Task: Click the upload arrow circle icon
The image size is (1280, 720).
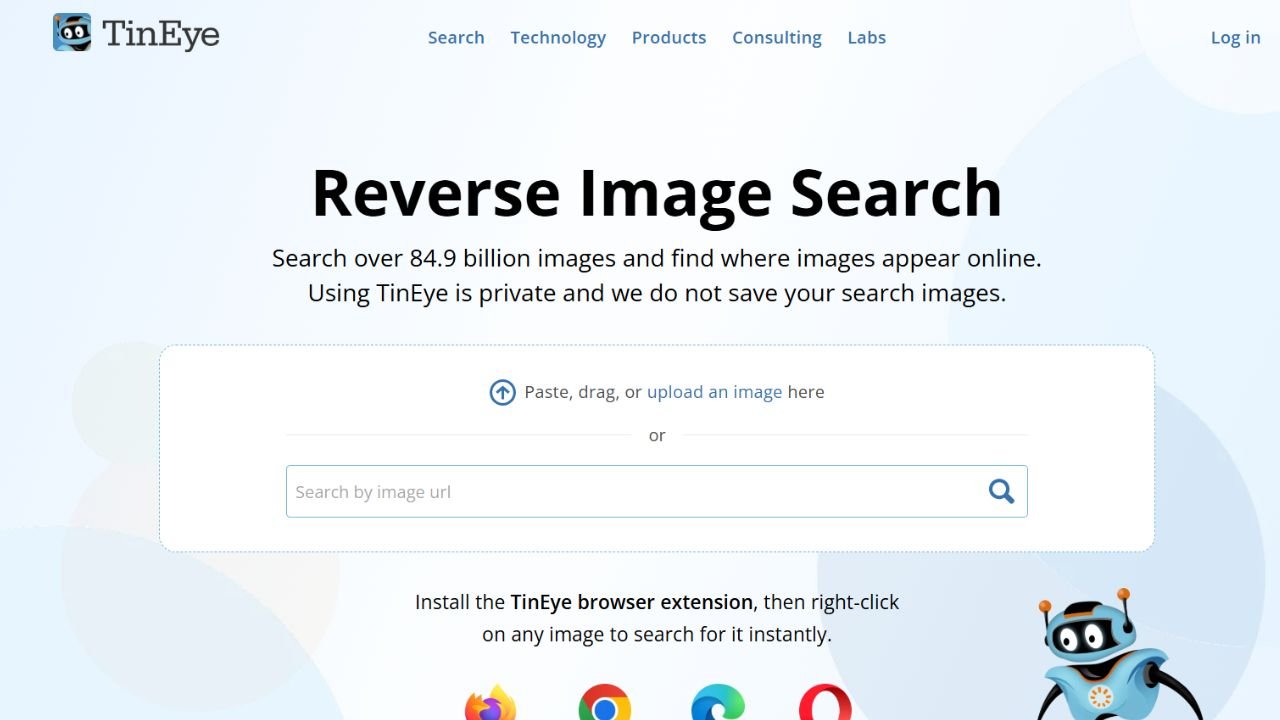Action: pyautogui.click(x=502, y=392)
